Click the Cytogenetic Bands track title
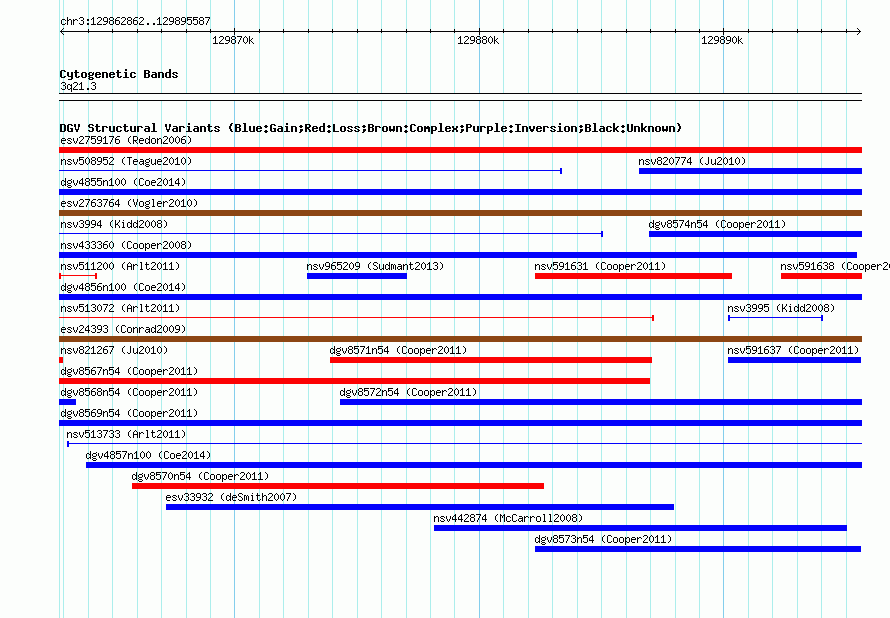Viewport: 890px width, 618px height. pyautogui.click(x=119, y=74)
